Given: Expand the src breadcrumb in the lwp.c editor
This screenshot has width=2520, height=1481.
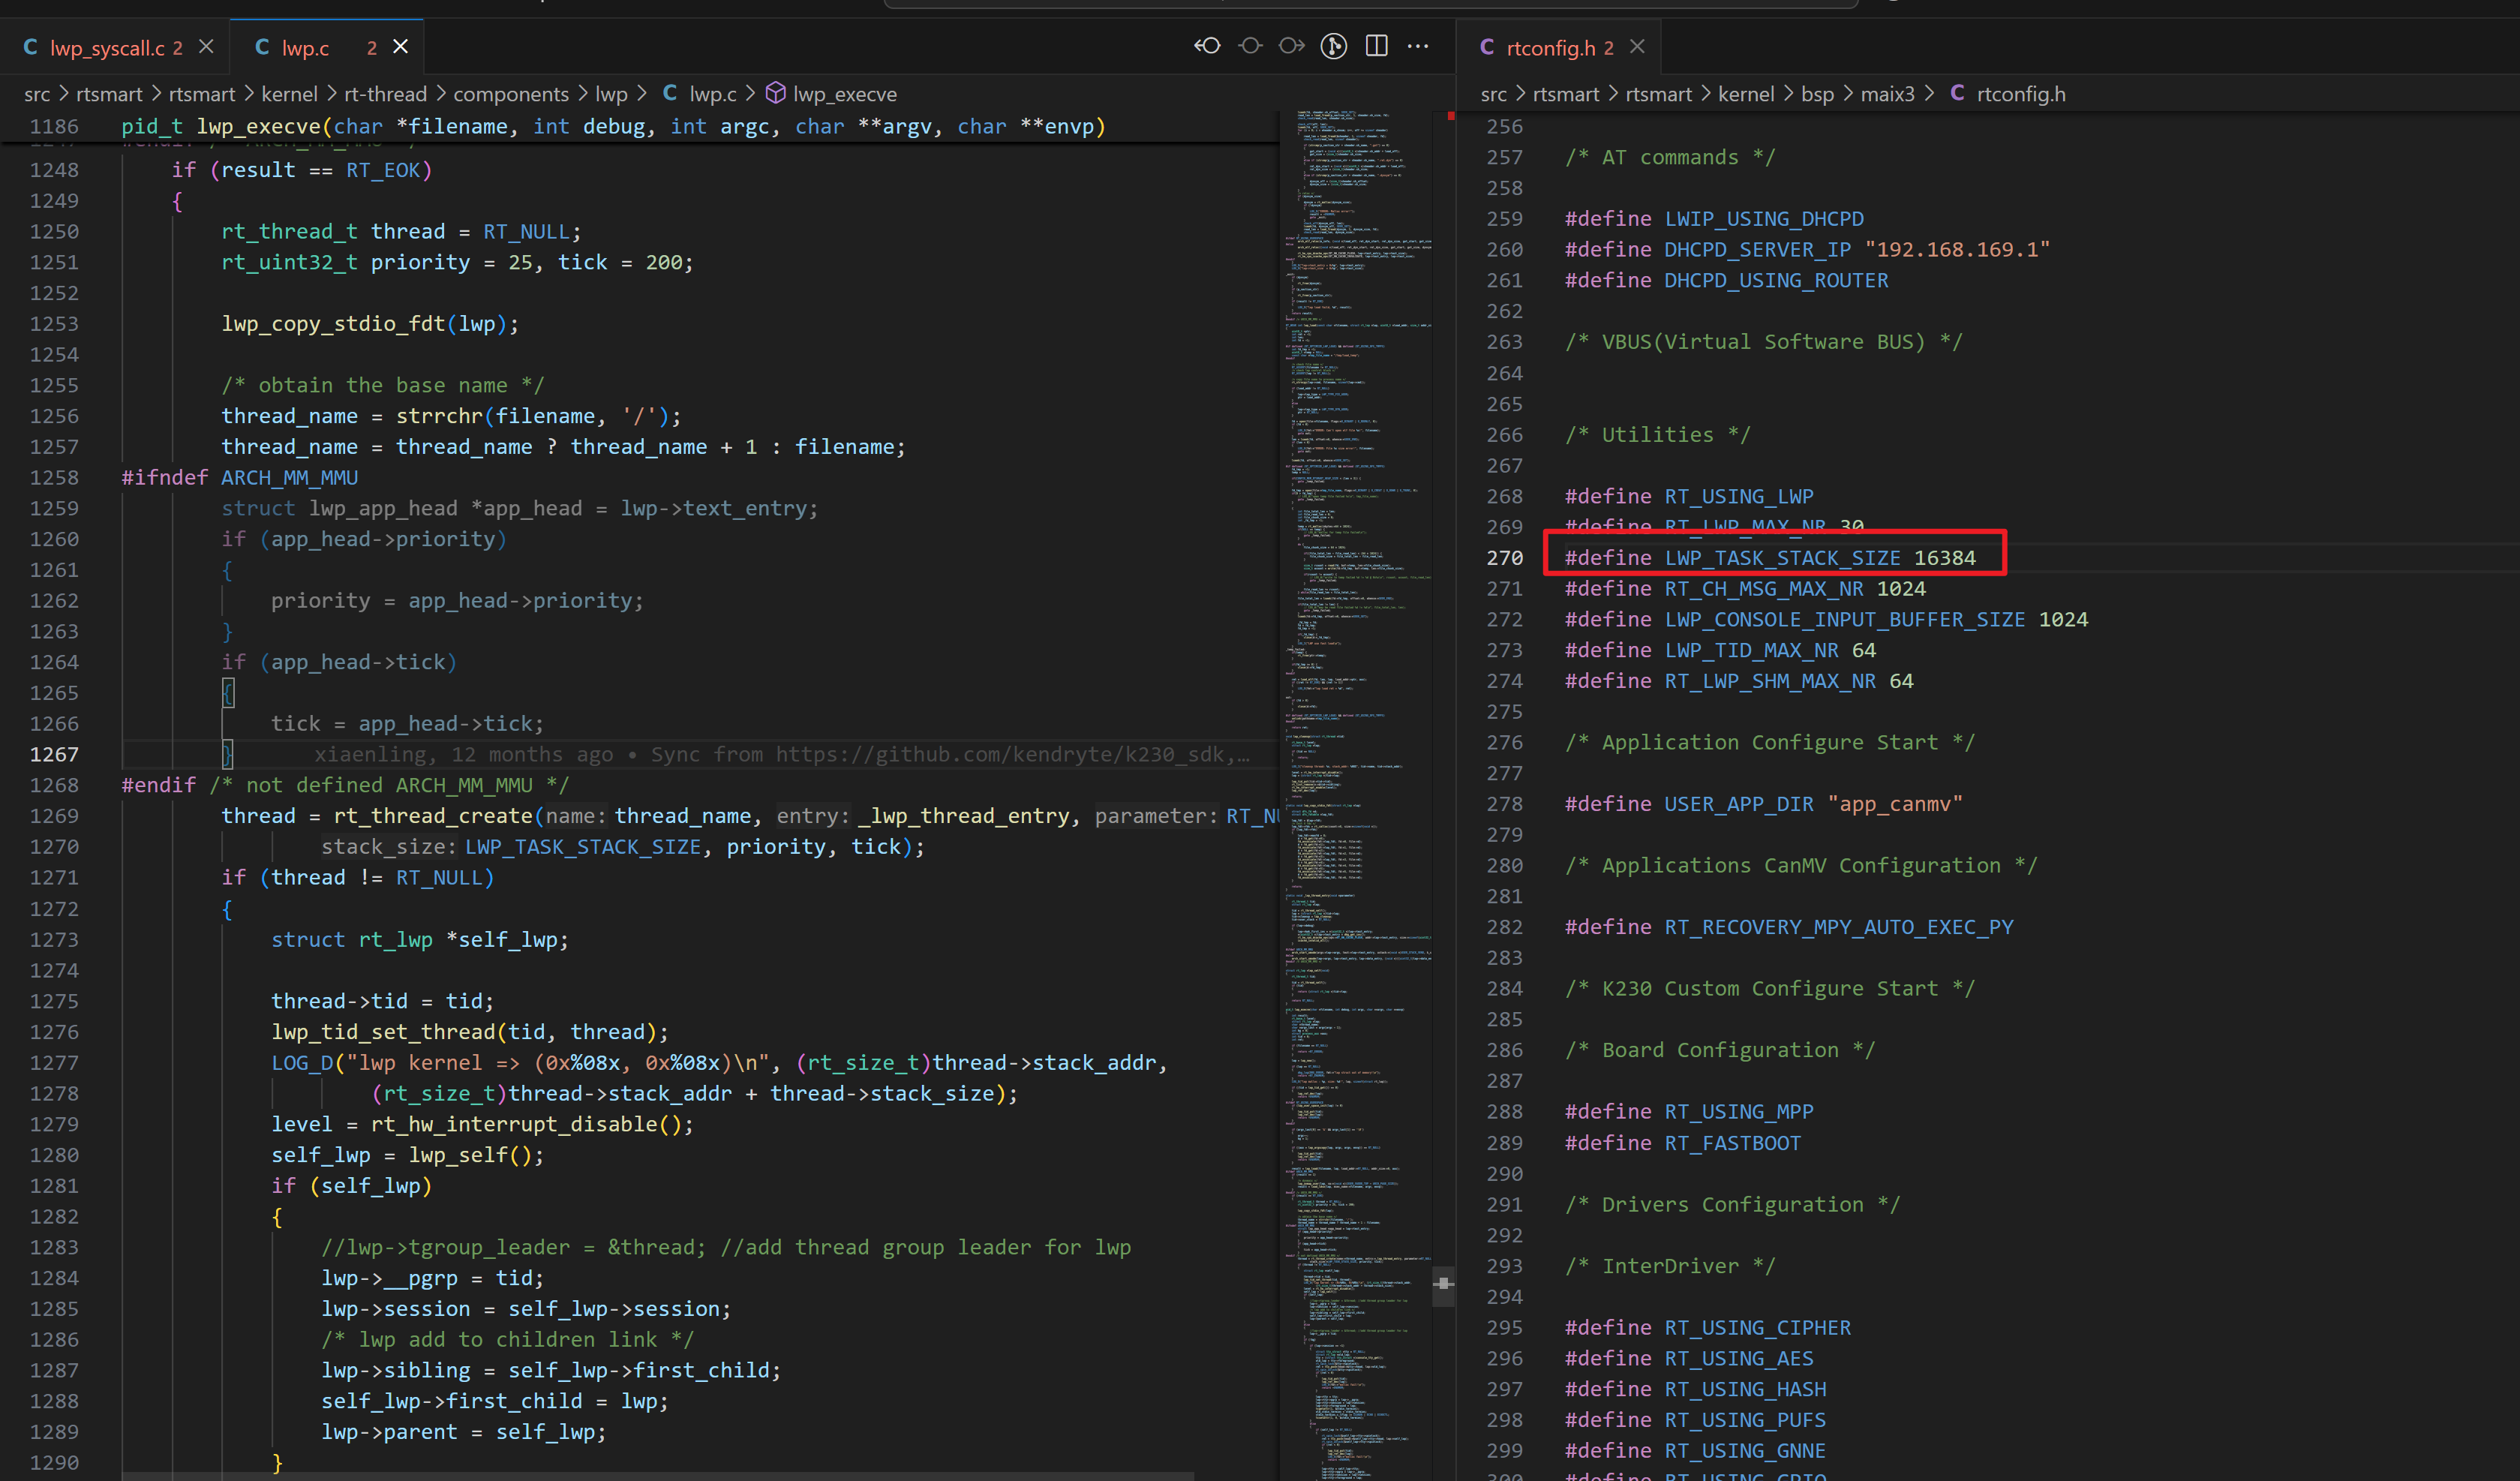Looking at the screenshot, I should pos(37,94).
